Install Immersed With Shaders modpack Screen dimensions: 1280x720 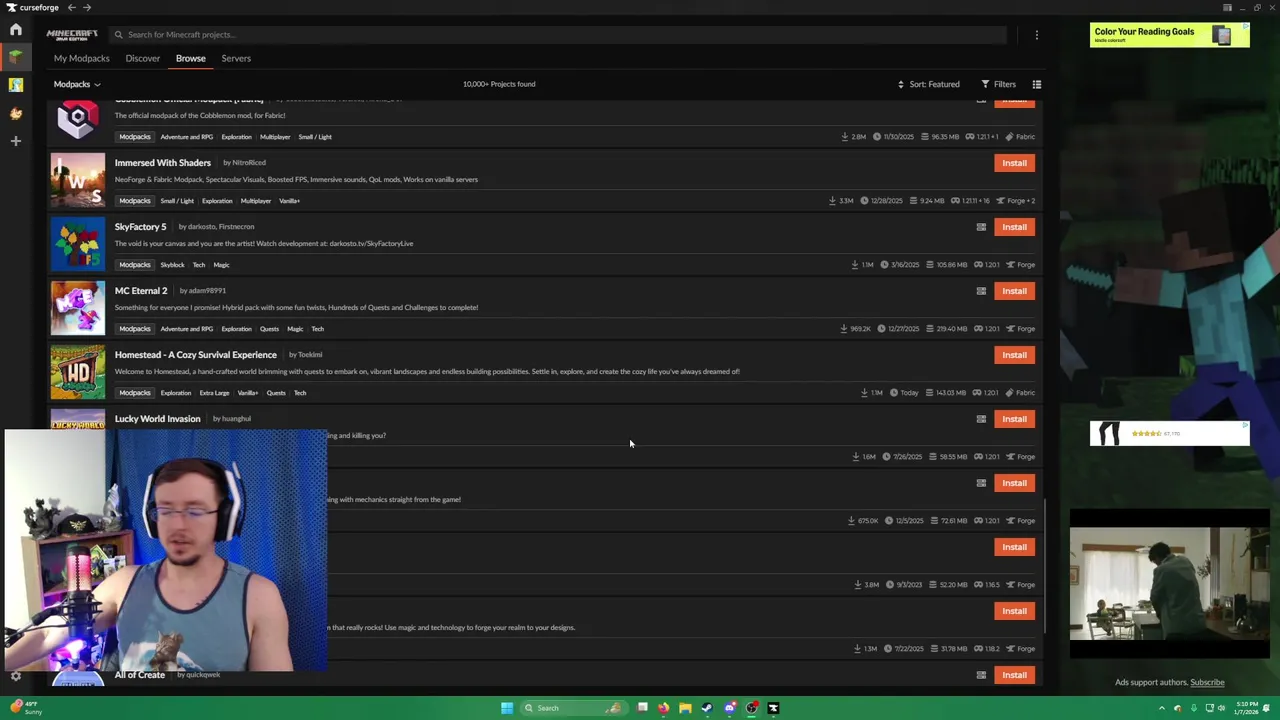(x=1014, y=163)
